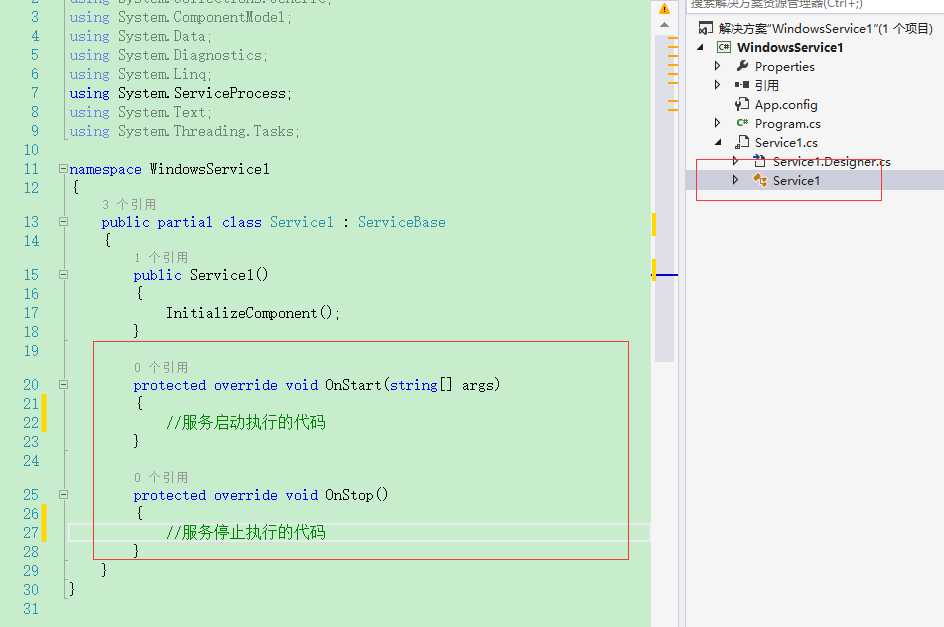Click 'OnStop' method name
Screen dimensions: 944x627
pyautogui.click(x=349, y=494)
